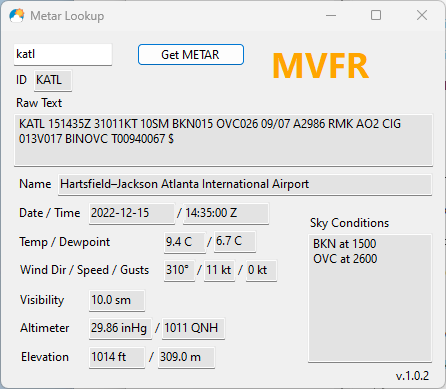This screenshot has height=389, width=446.
Task: Click the MVFR flight category label
Action: pos(321,66)
